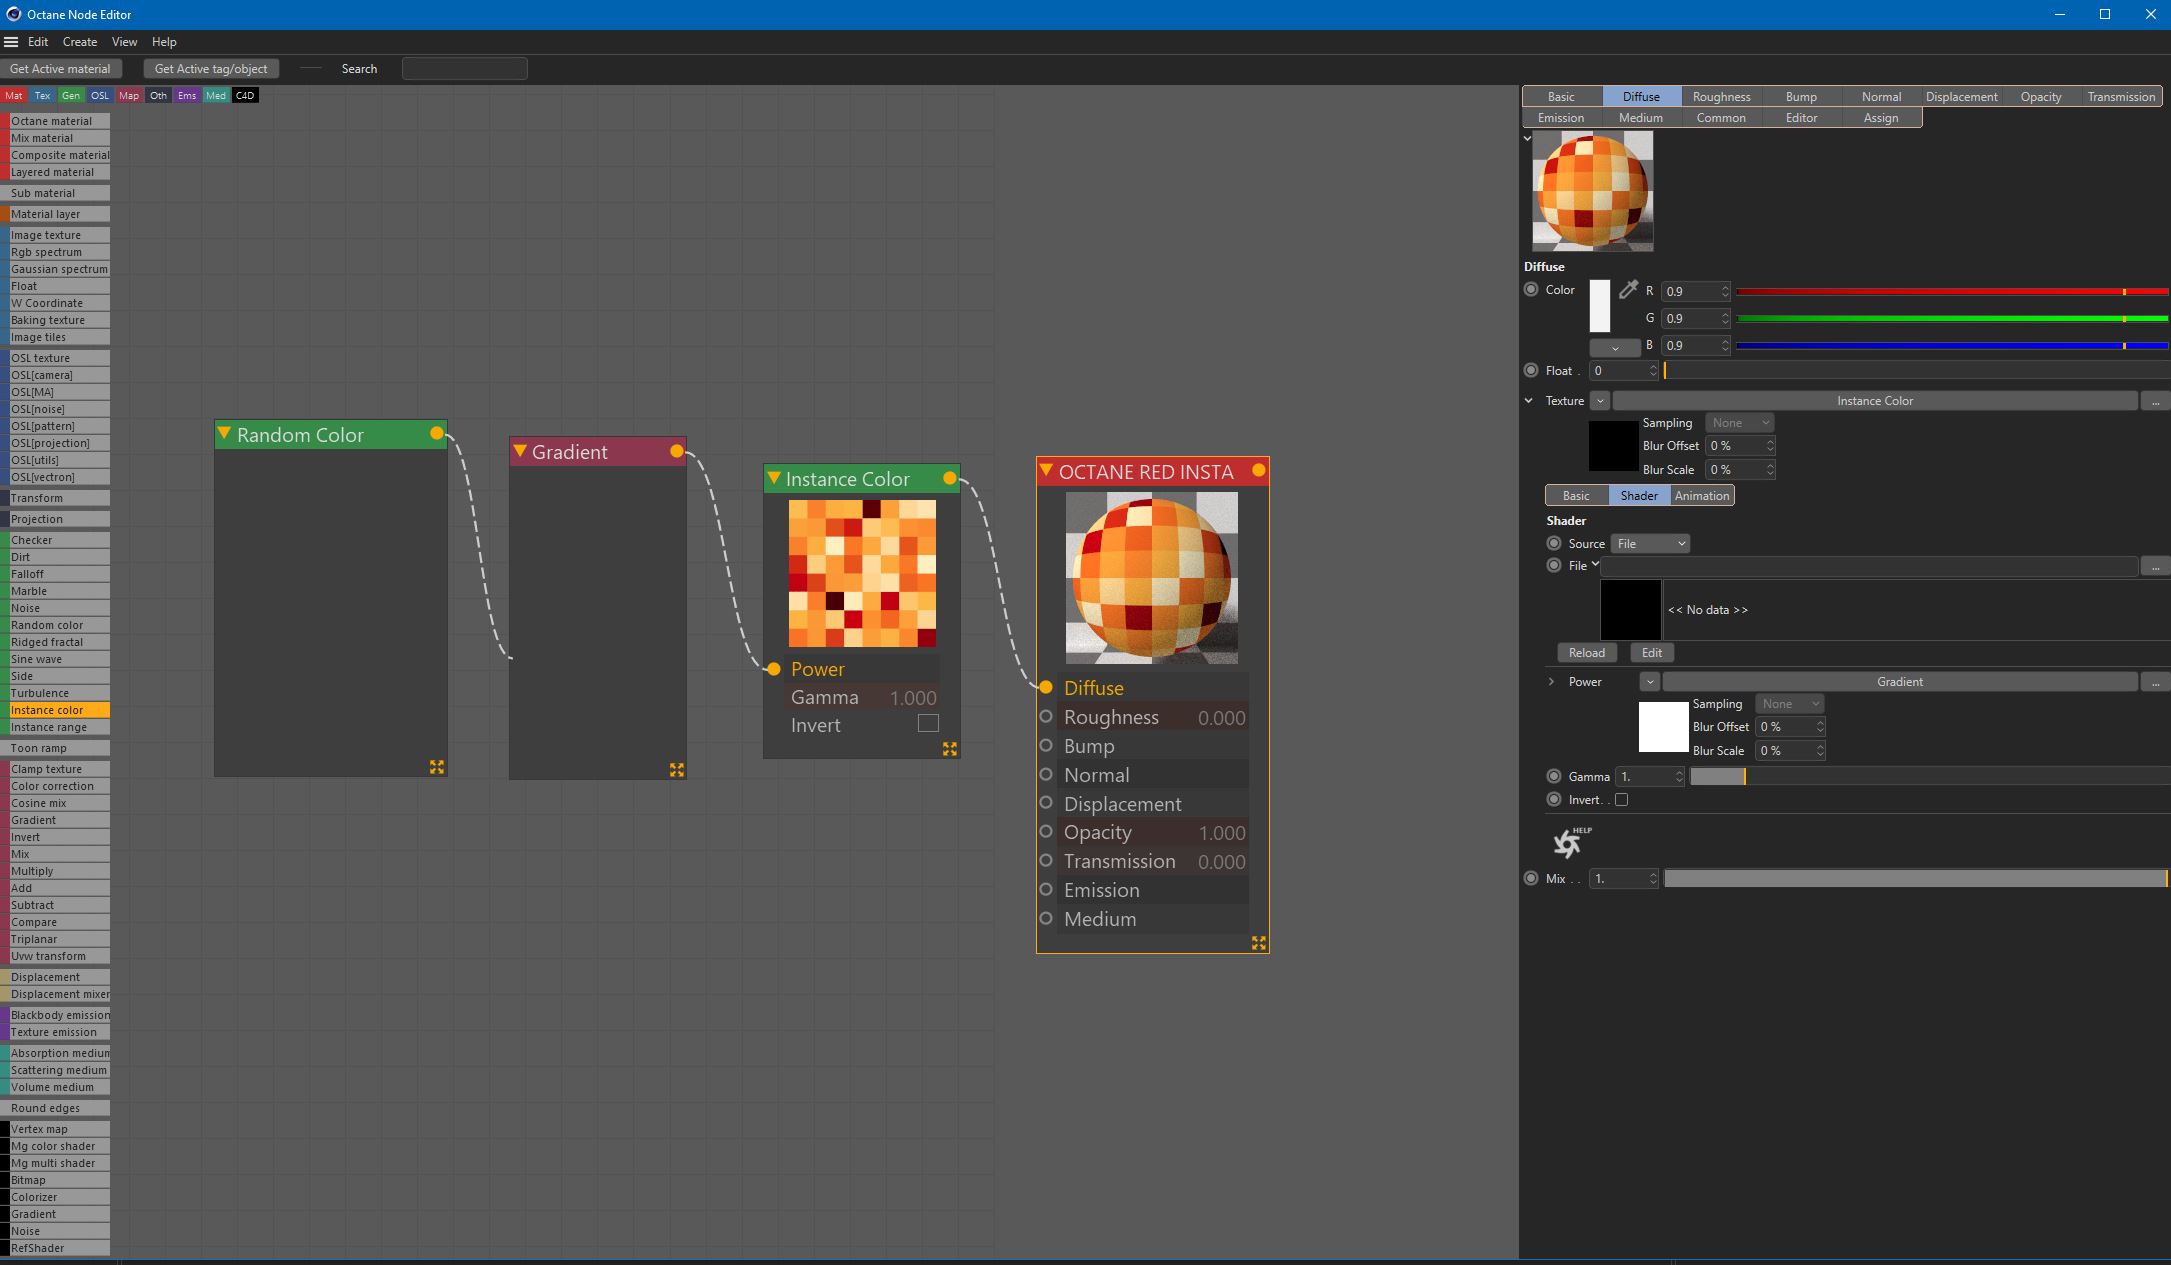Switch to the Roughness tab
Image resolution: width=2171 pixels, height=1265 pixels.
[x=1721, y=97]
